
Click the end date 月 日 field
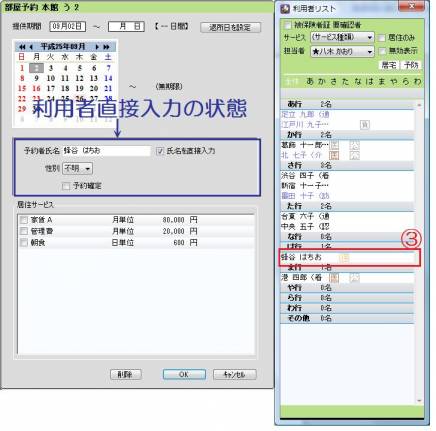(x=126, y=27)
